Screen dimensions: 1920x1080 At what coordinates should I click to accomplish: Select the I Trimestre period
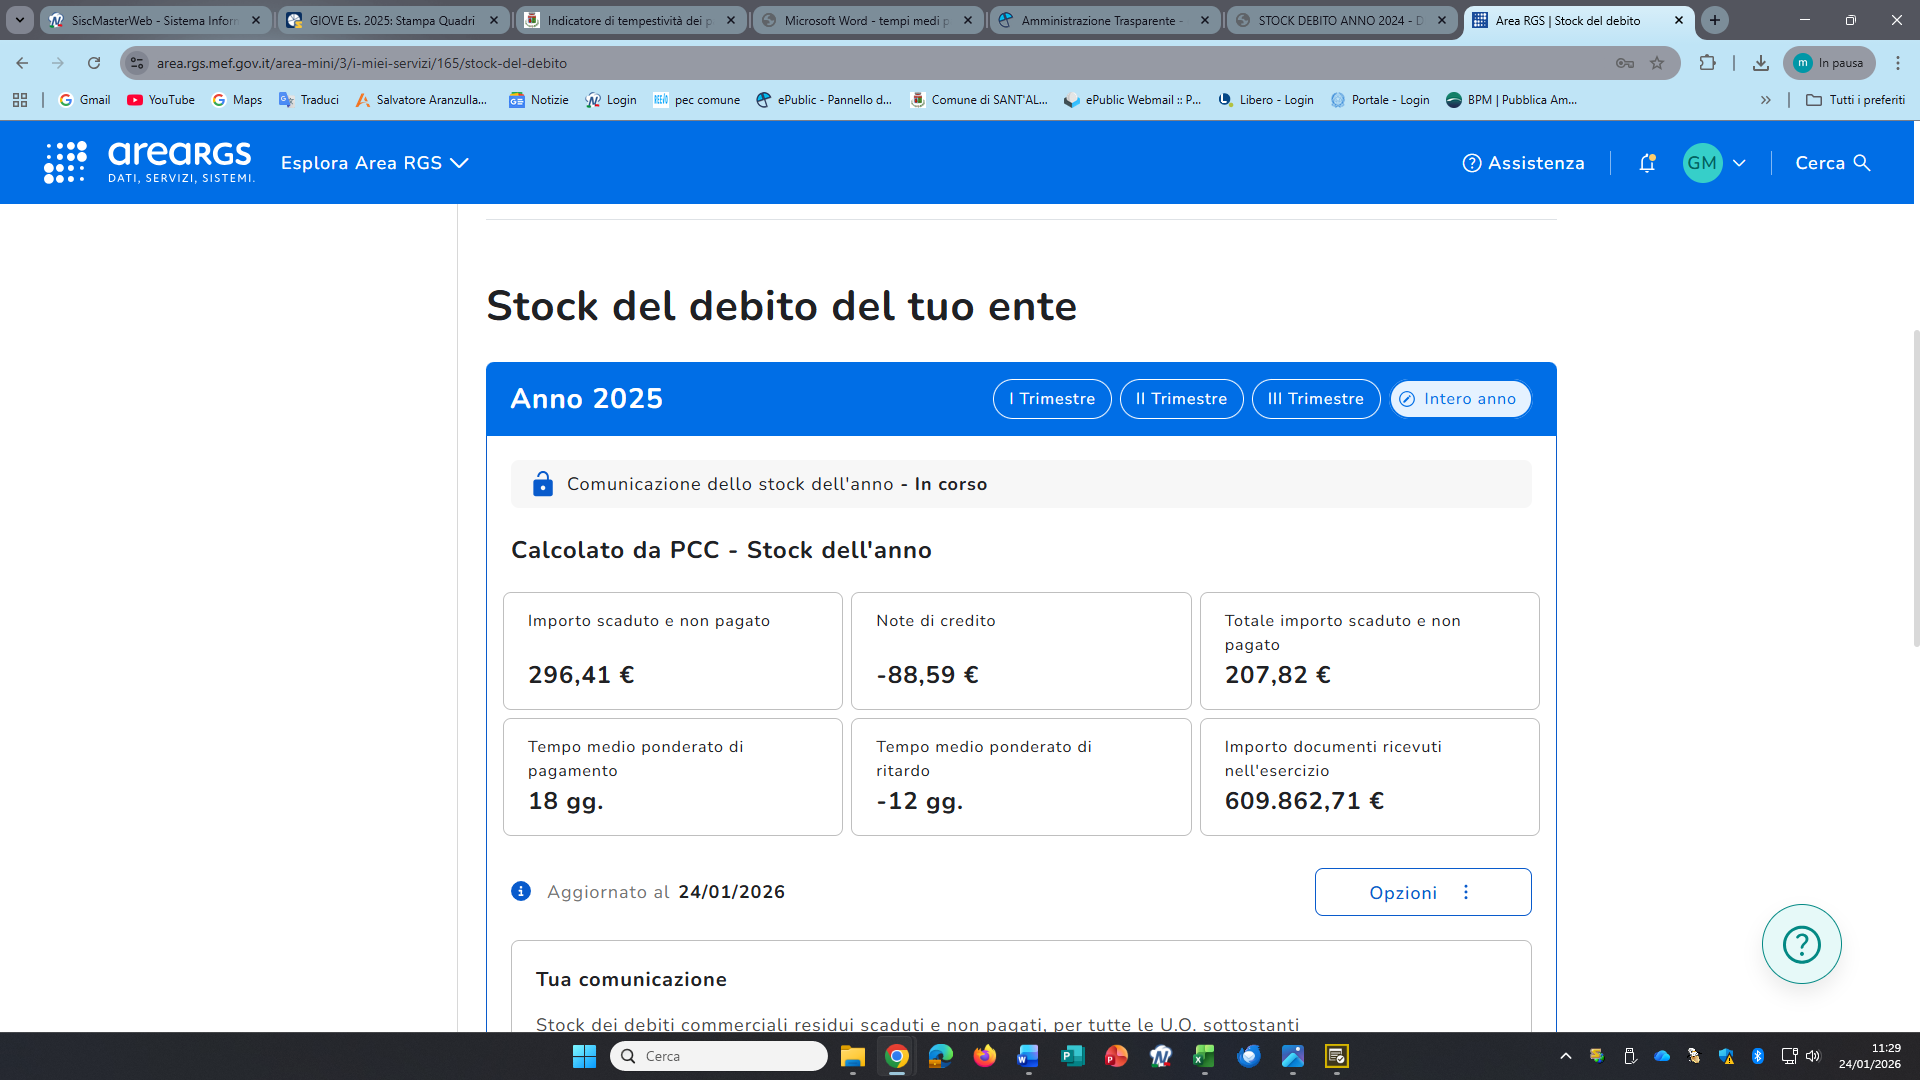tap(1052, 399)
